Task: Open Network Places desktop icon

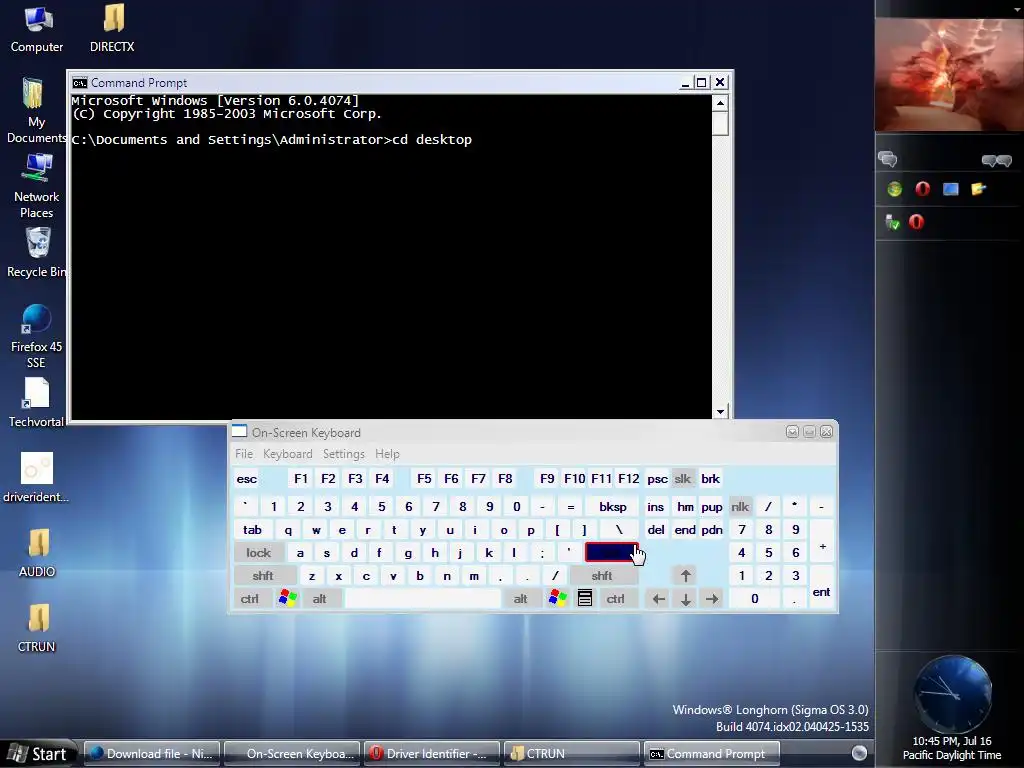Action: pos(37,185)
